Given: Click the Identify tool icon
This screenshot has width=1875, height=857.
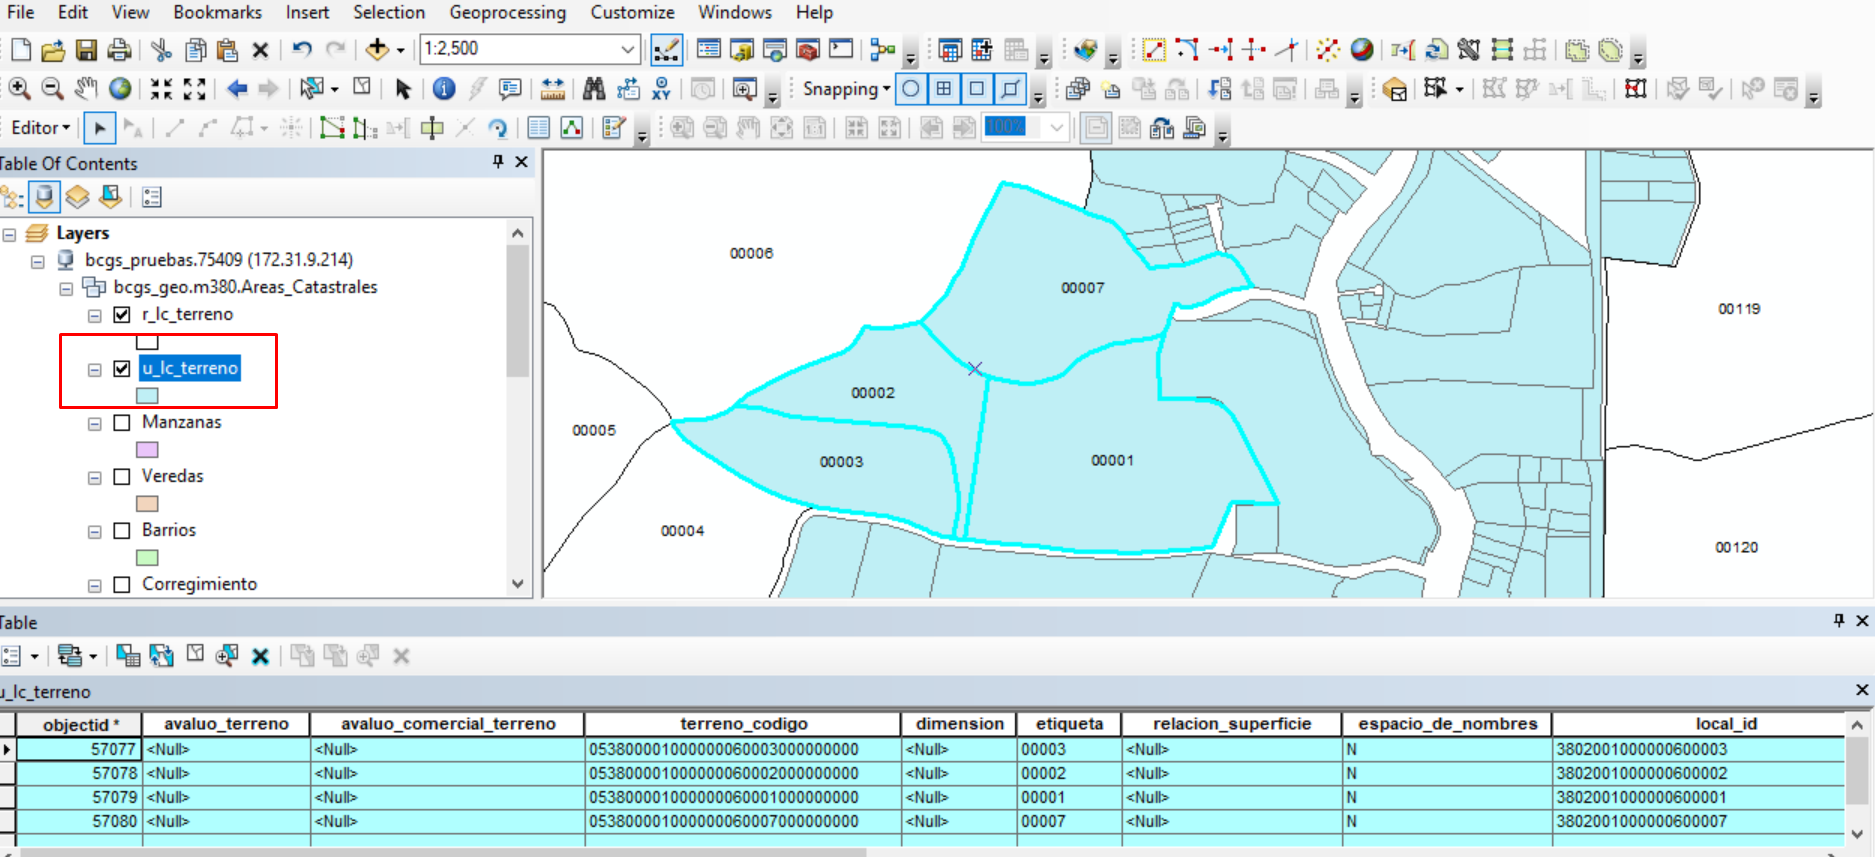Looking at the screenshot, I should point(444,89).
